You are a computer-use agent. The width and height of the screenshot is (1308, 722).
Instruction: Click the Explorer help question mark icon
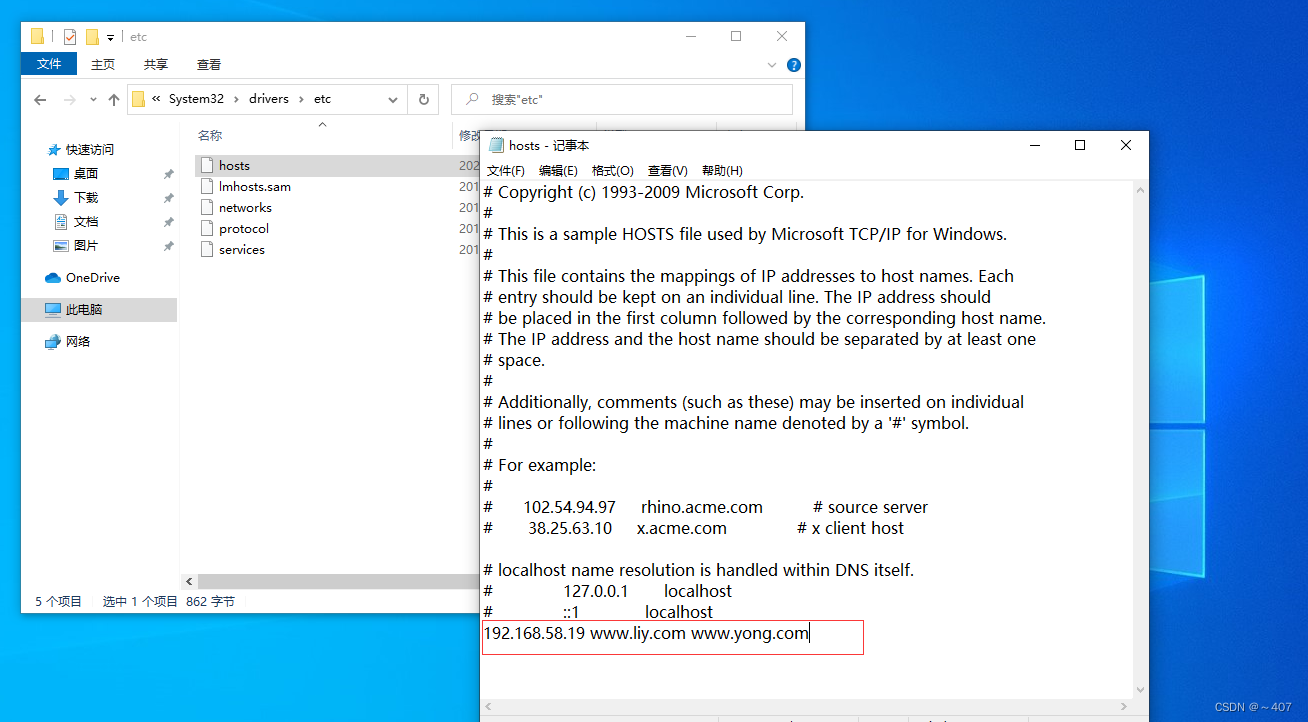point(794,65)
